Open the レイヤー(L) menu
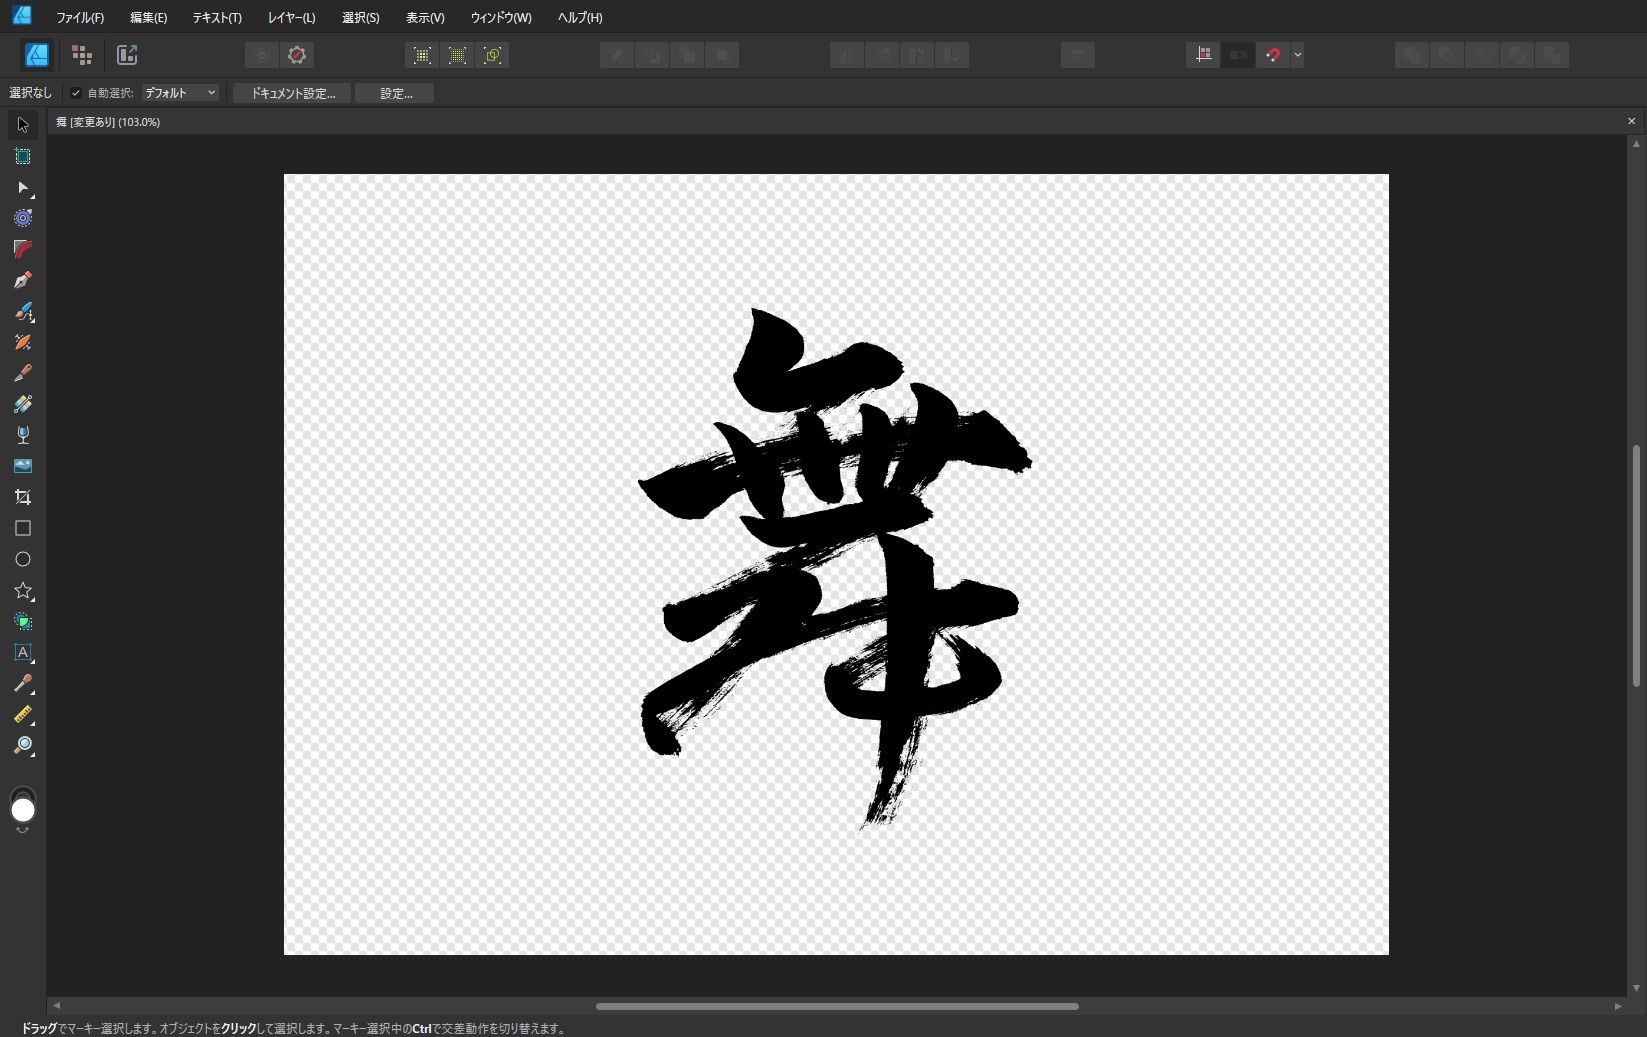Viewport: 1647px width, 1037px height. click(x=291, y=18)
